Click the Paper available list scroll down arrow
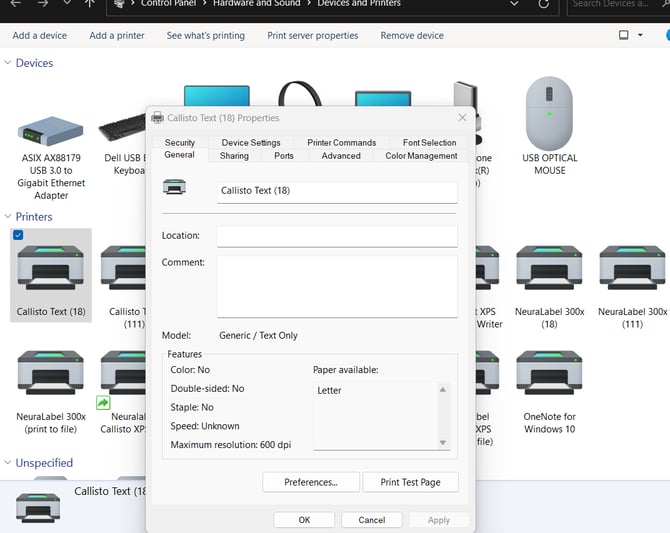 [443, 442]
